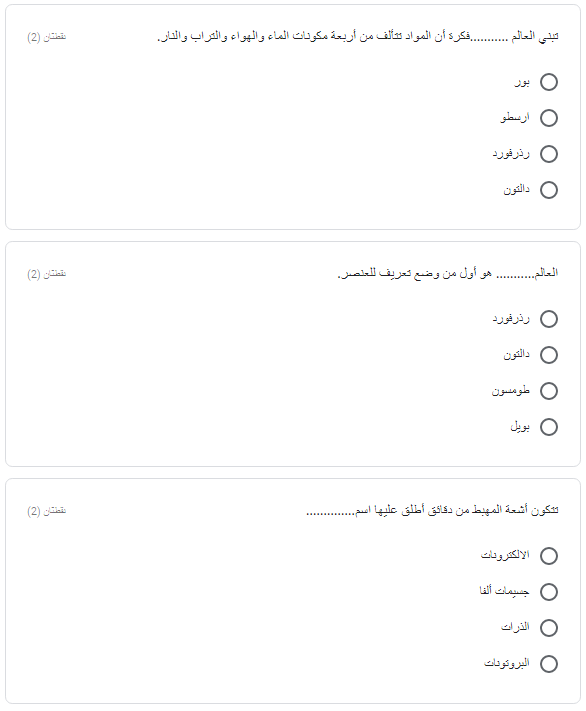The height and width of the screenshot is (711, 586).
Task: Click the first question text about أربعة مكونات
Action: click(x=357, y=36)
